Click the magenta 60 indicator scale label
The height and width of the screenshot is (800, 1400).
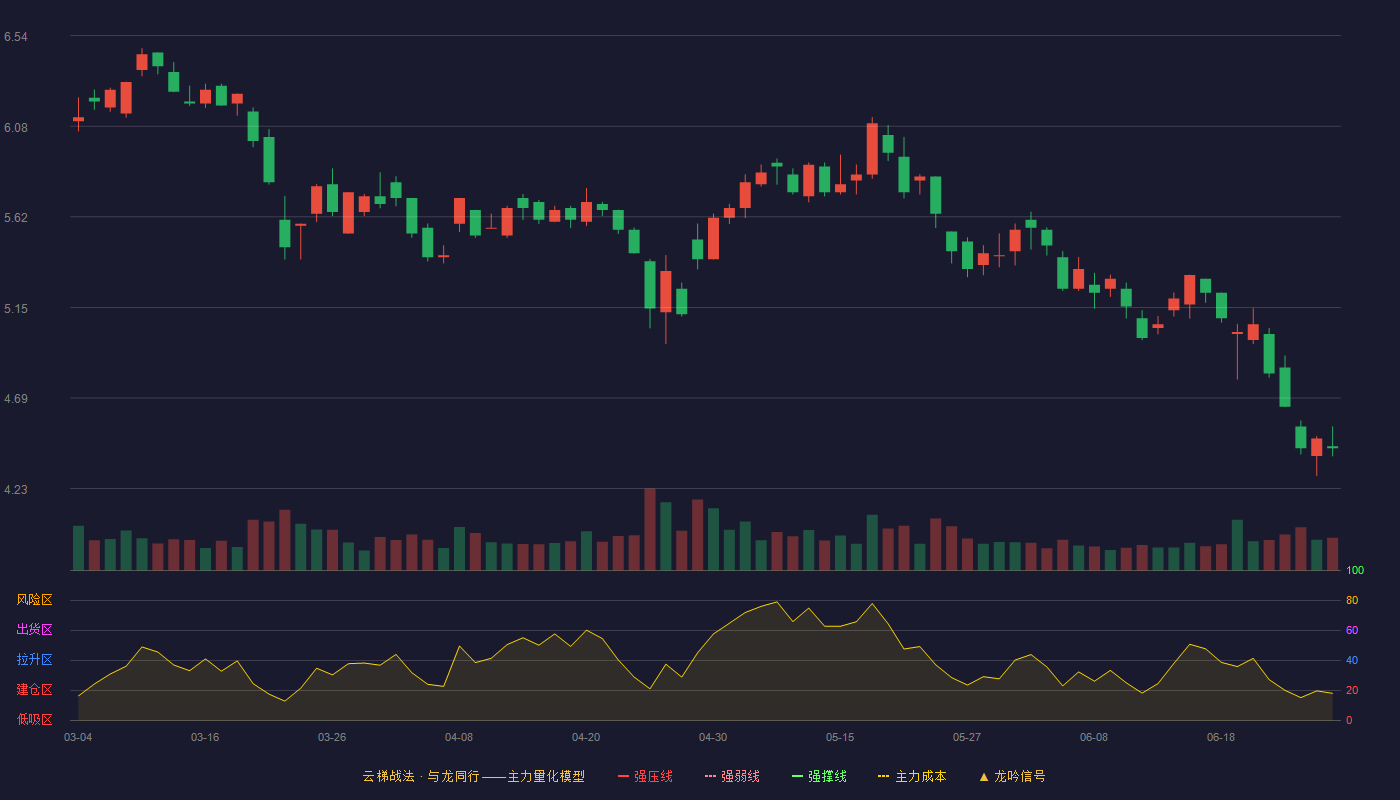(x=1352, y=631)
